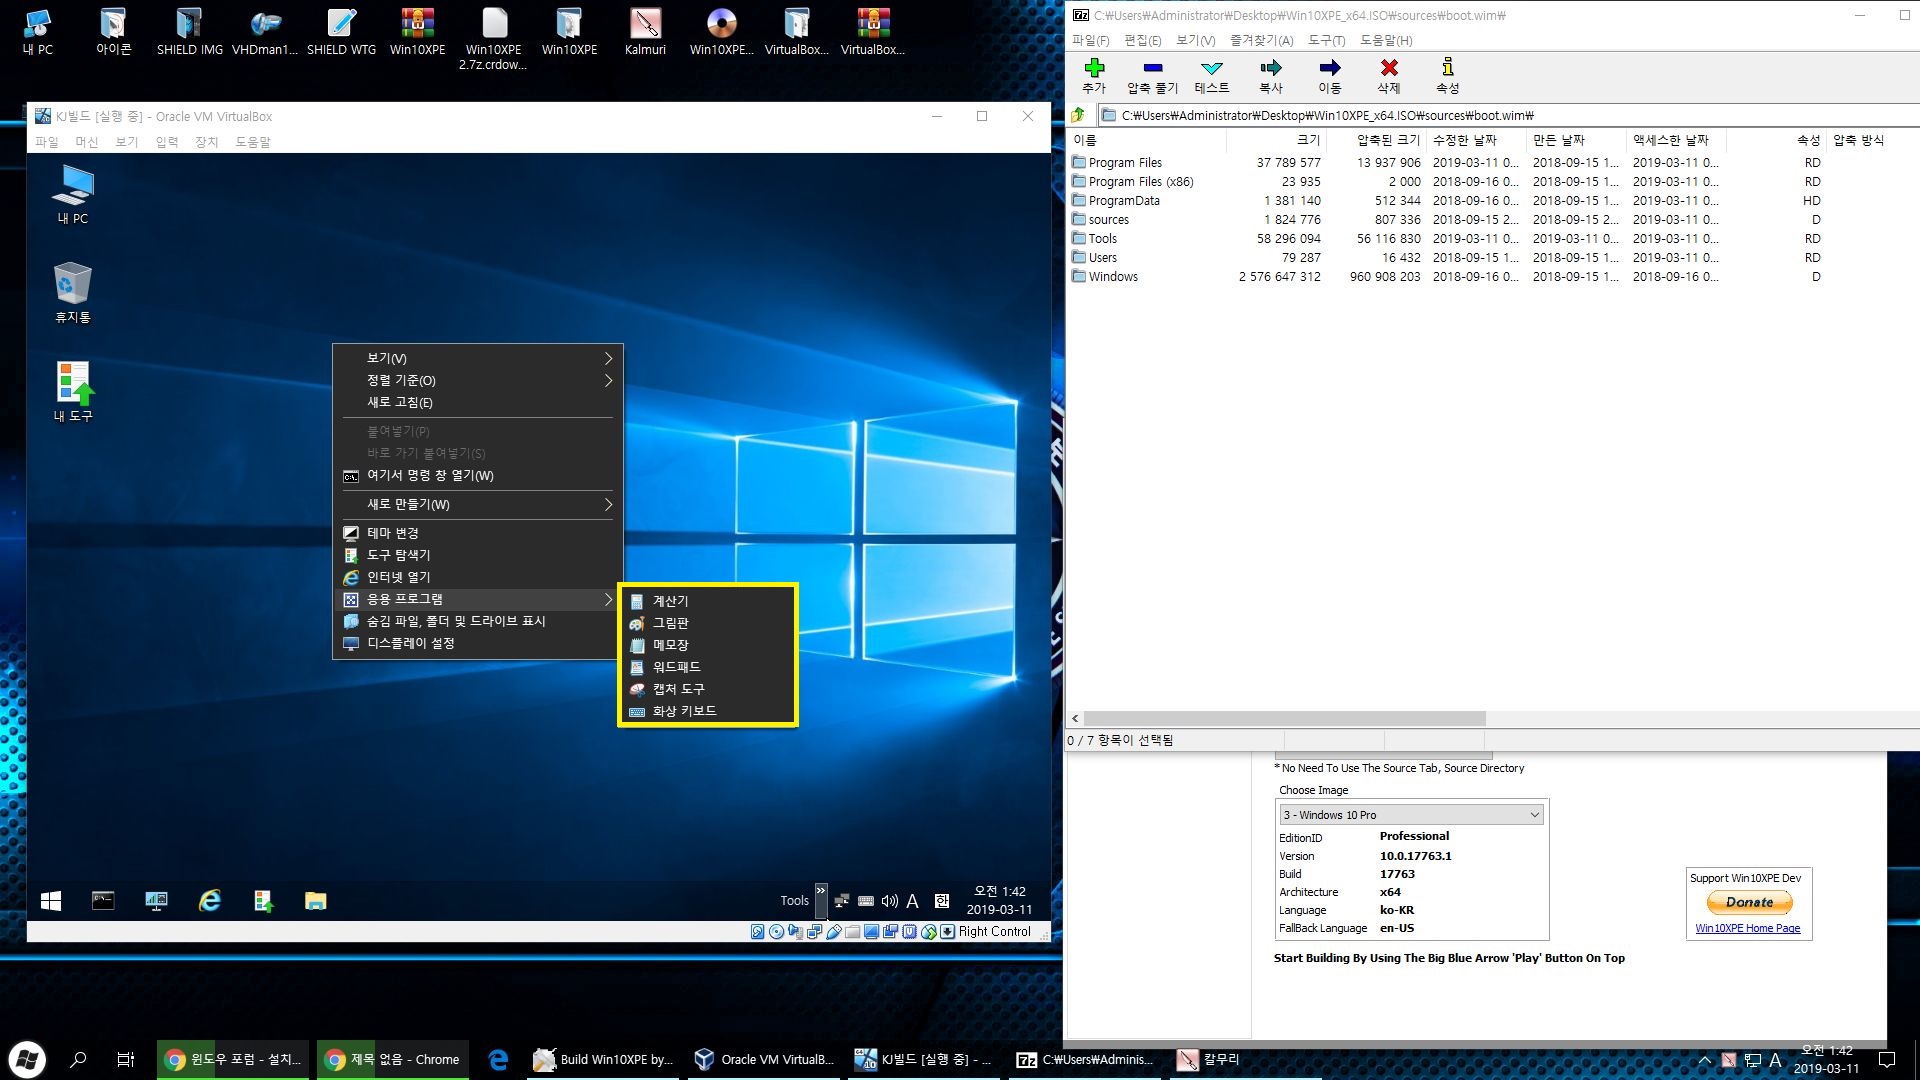1920x1080 pixels.
Task: Select the sources folder in 7-Zip
Action: [x=1108, y=220]
